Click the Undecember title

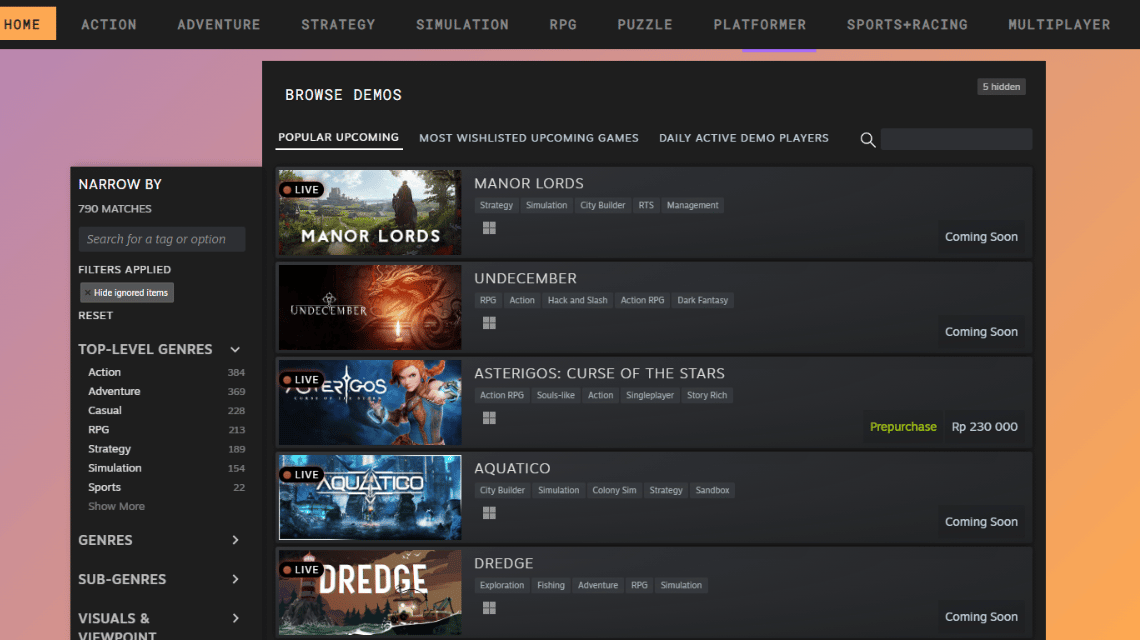pyautogui.click(x=526, y=279)
